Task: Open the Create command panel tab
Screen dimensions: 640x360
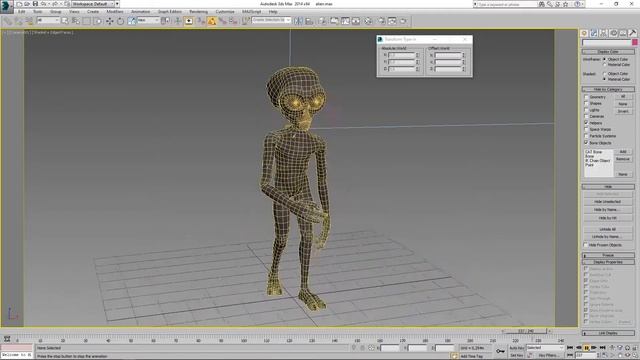Action: coord(584,33)
